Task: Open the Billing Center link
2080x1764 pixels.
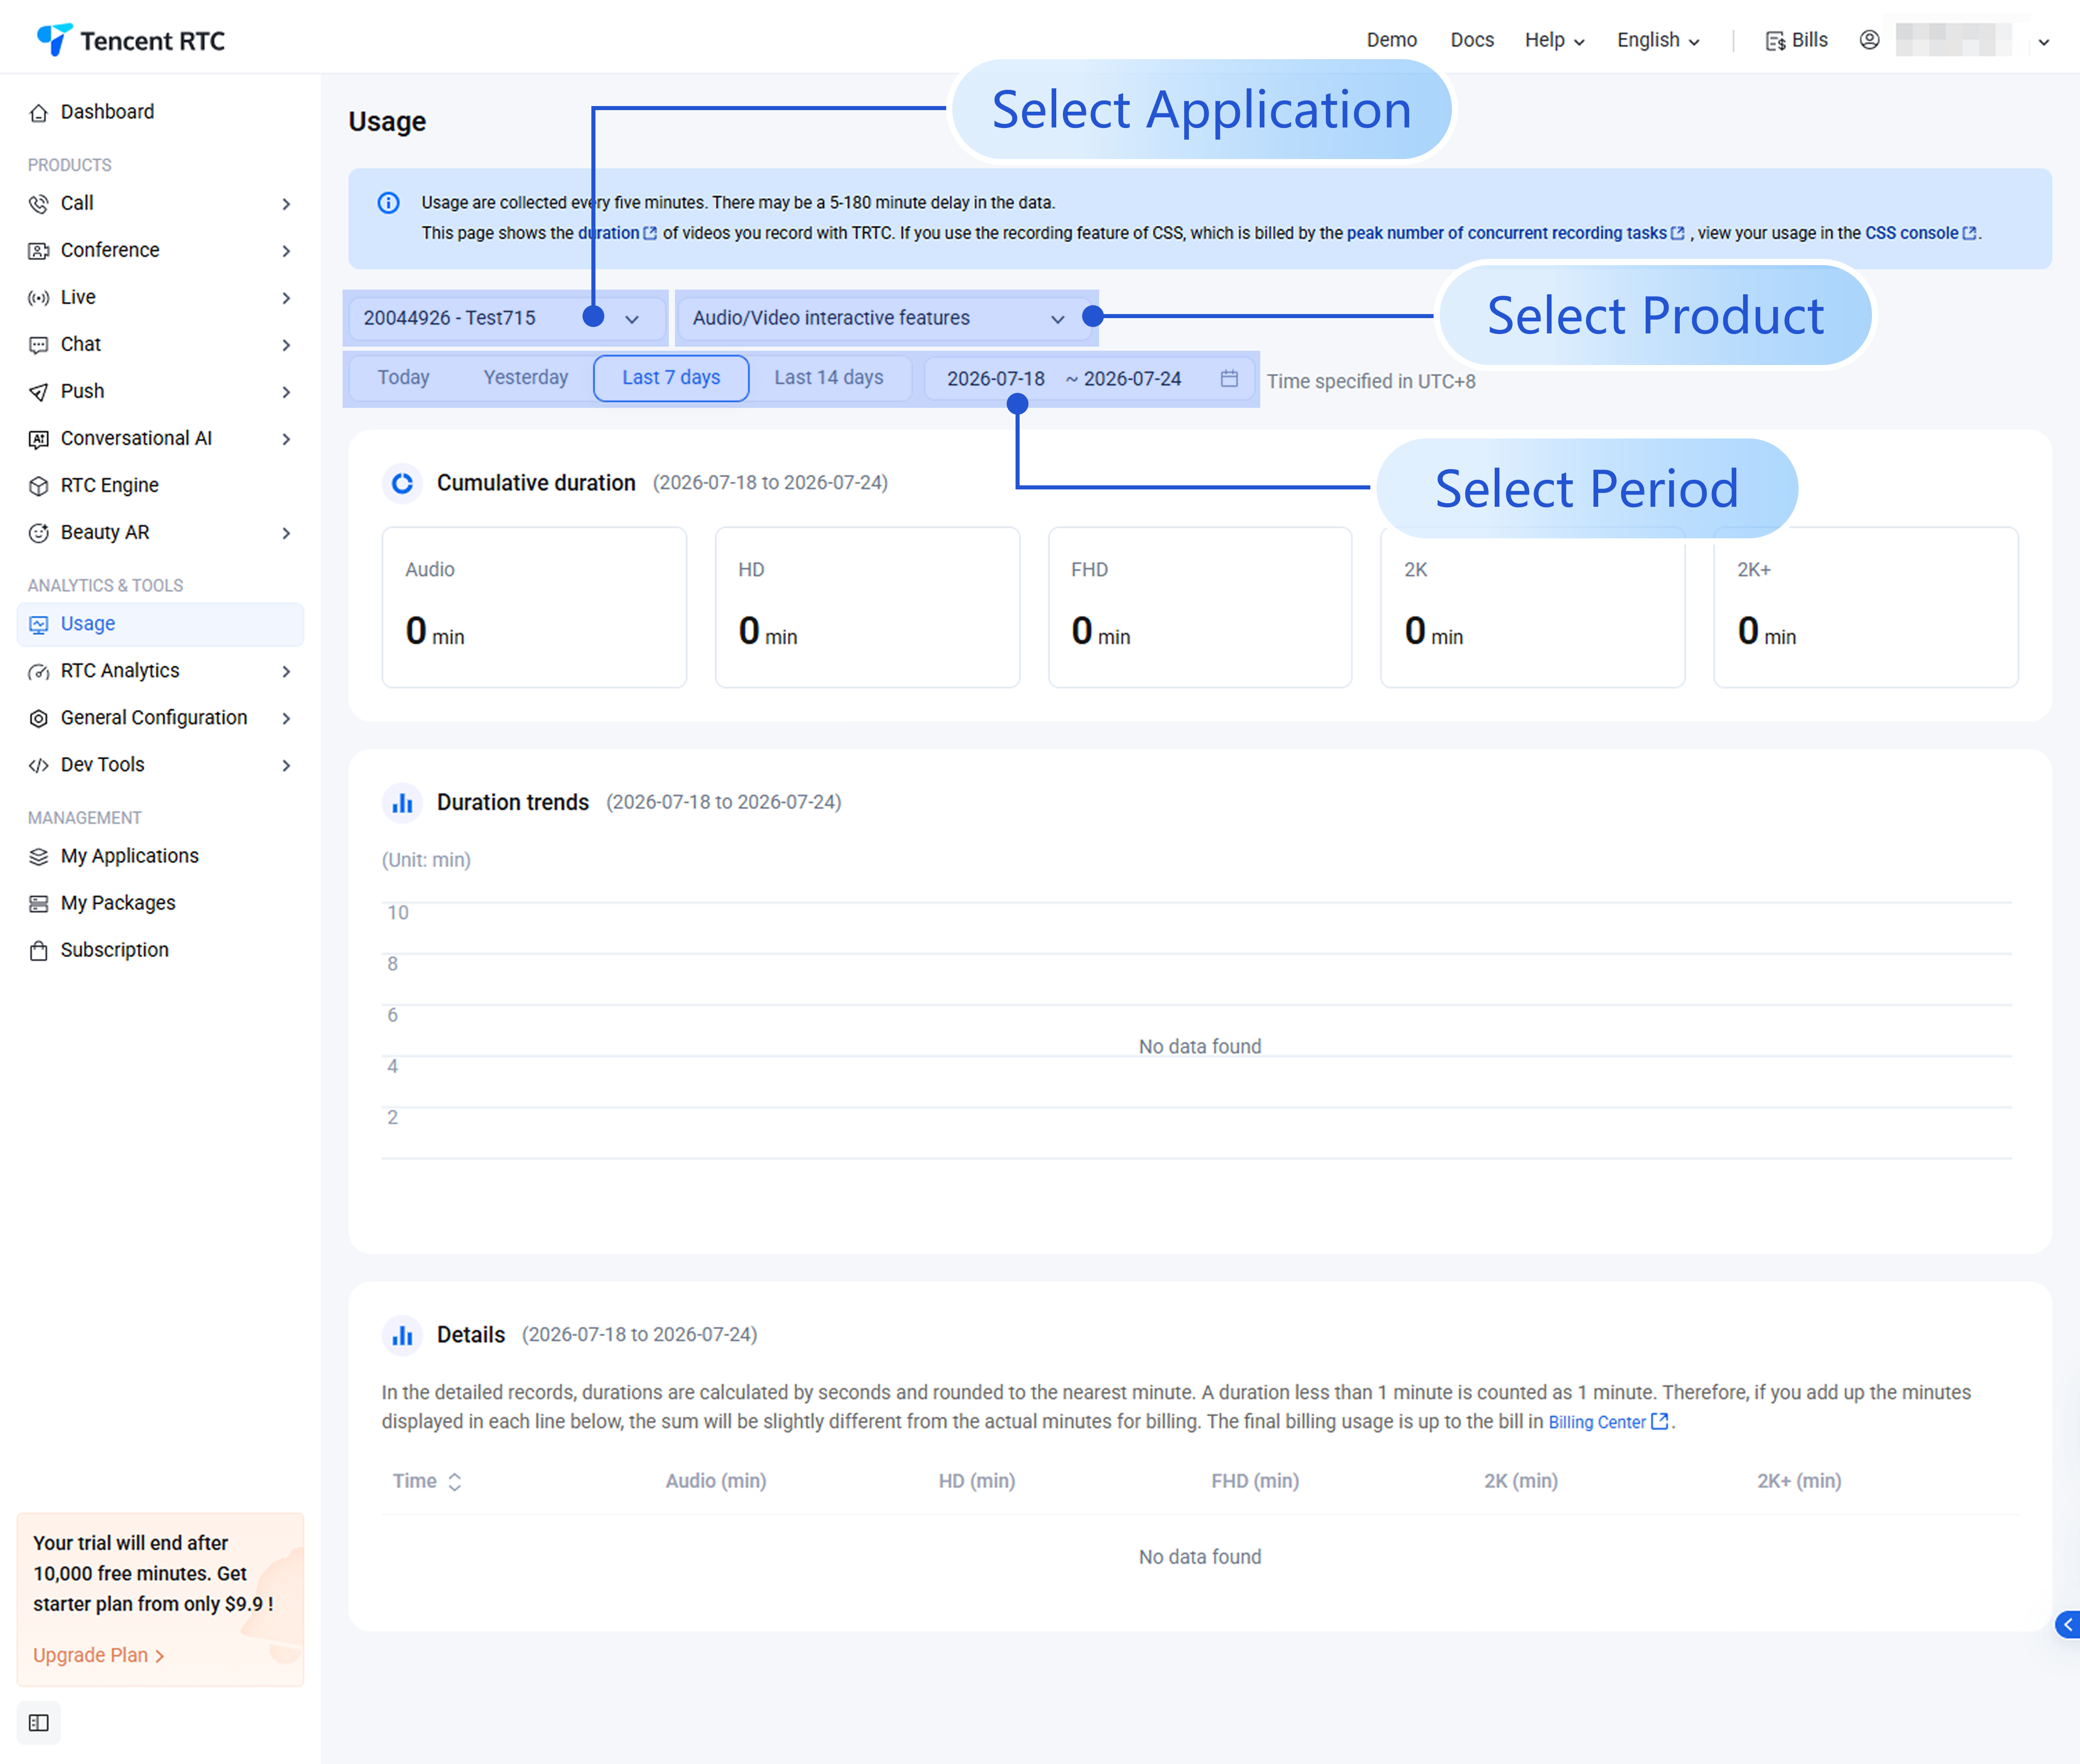Action: coord(1608,1422)
